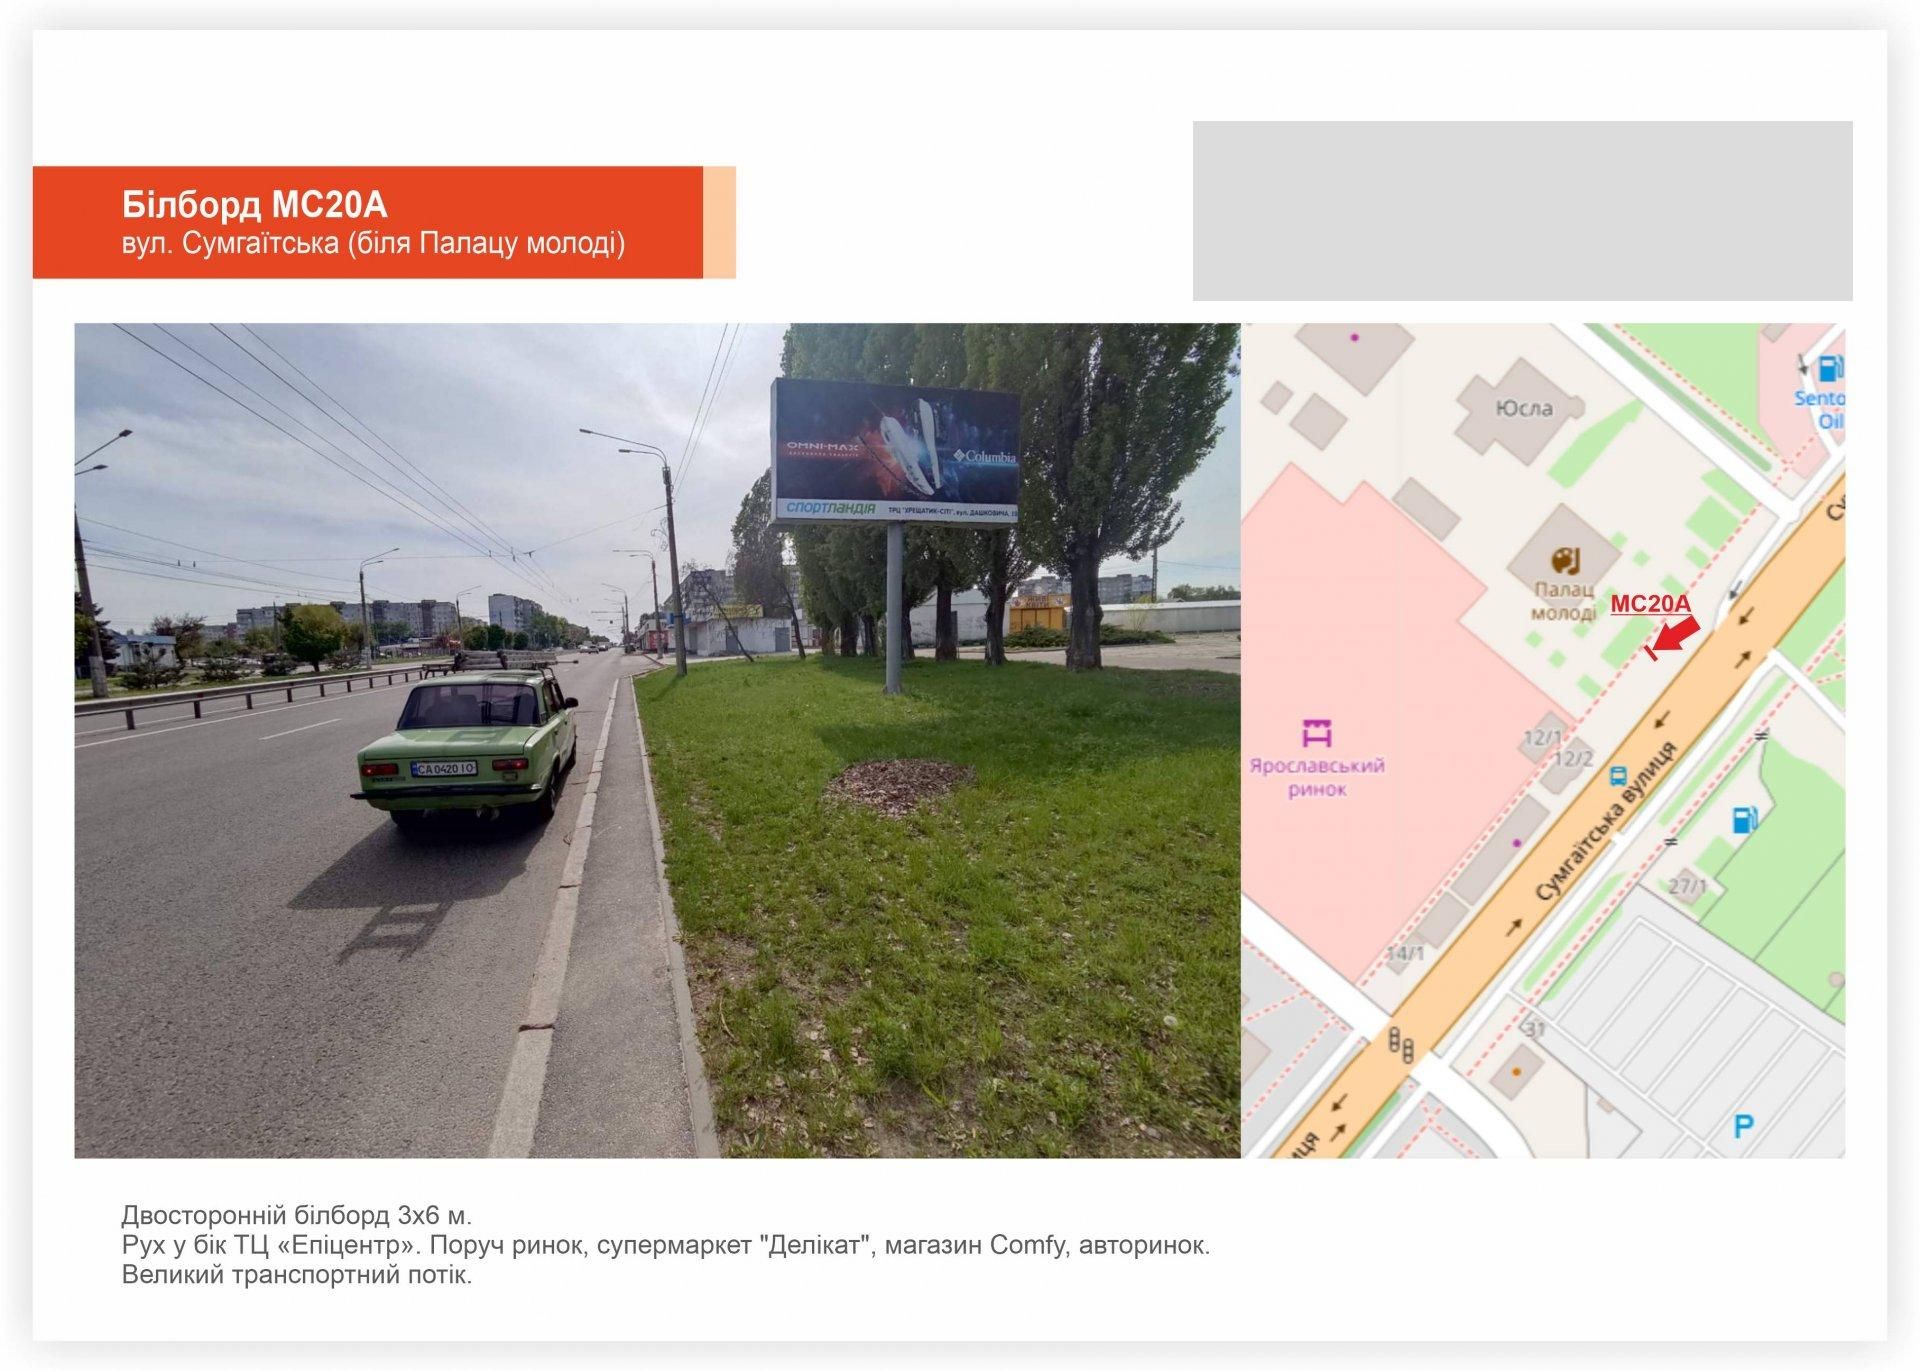Click the green car's license plate
1920x1371 pixels.
(443, 768)
